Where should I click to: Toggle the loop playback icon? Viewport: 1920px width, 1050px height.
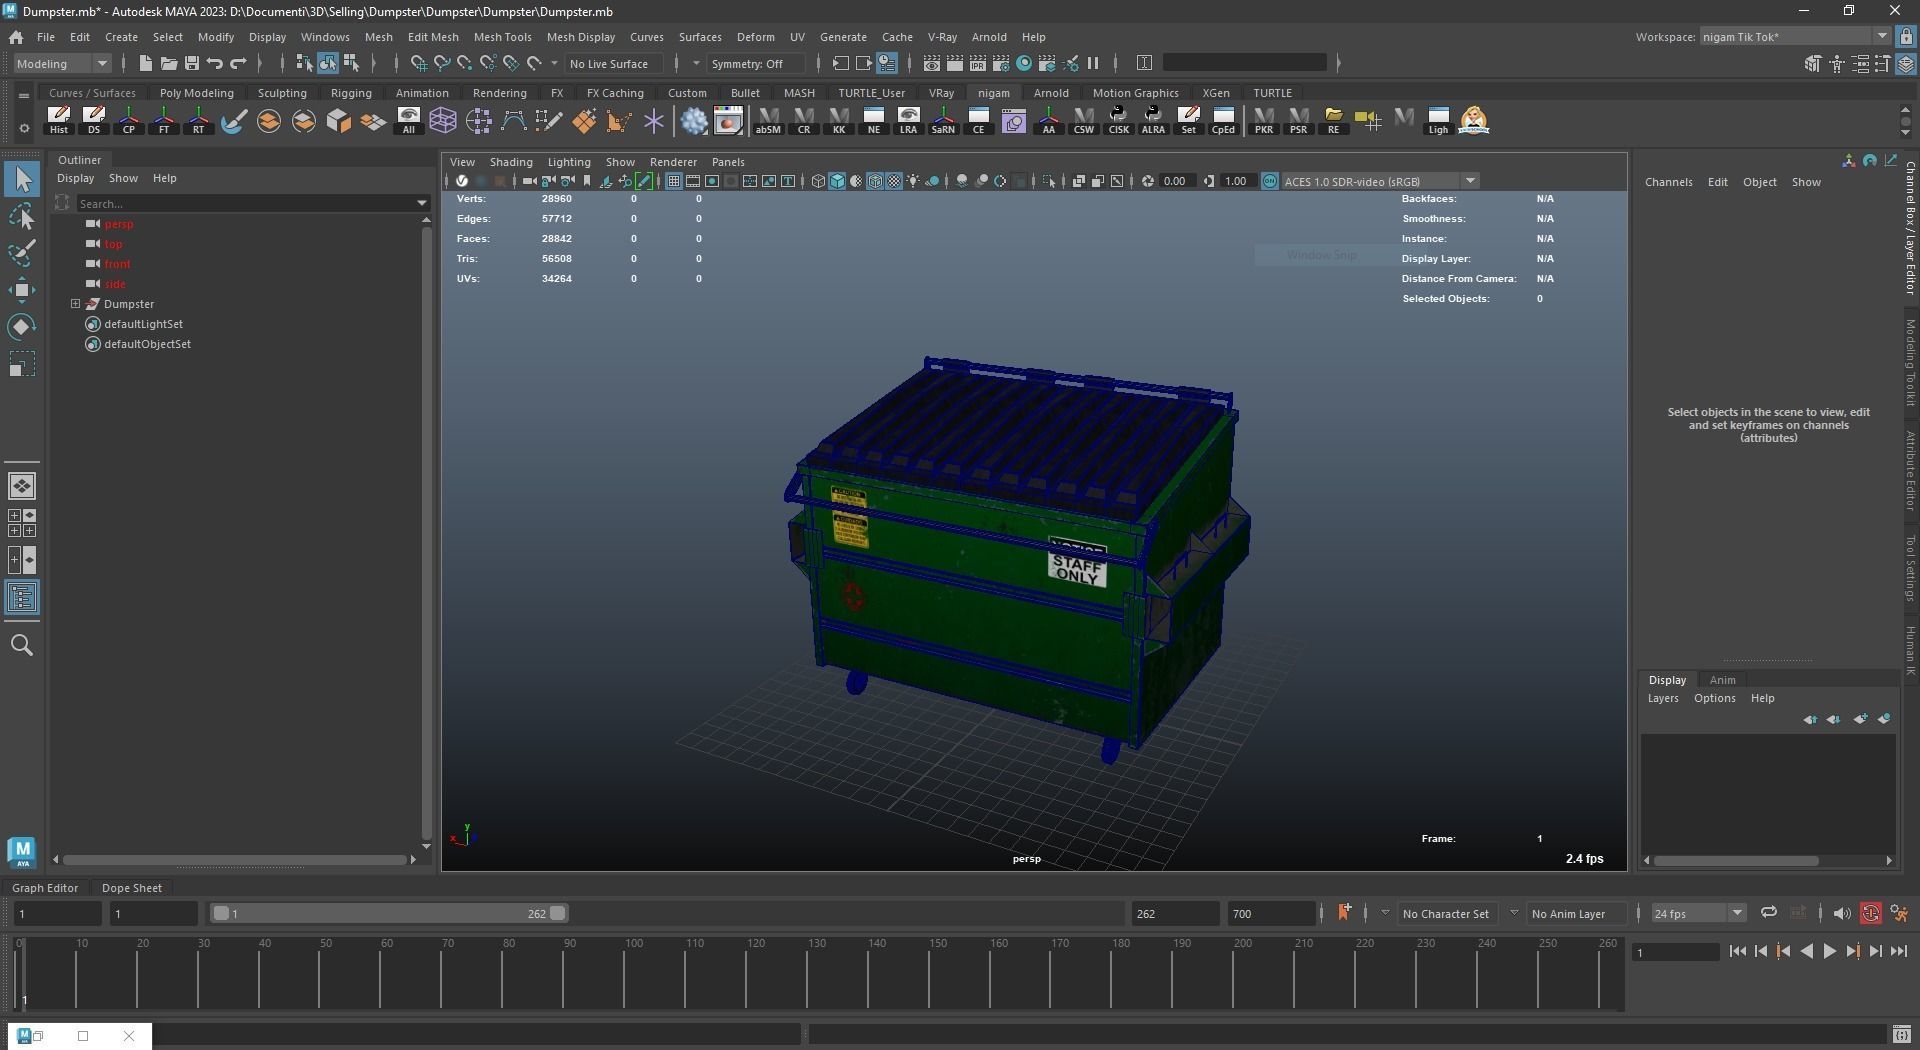pos(1768,913)
